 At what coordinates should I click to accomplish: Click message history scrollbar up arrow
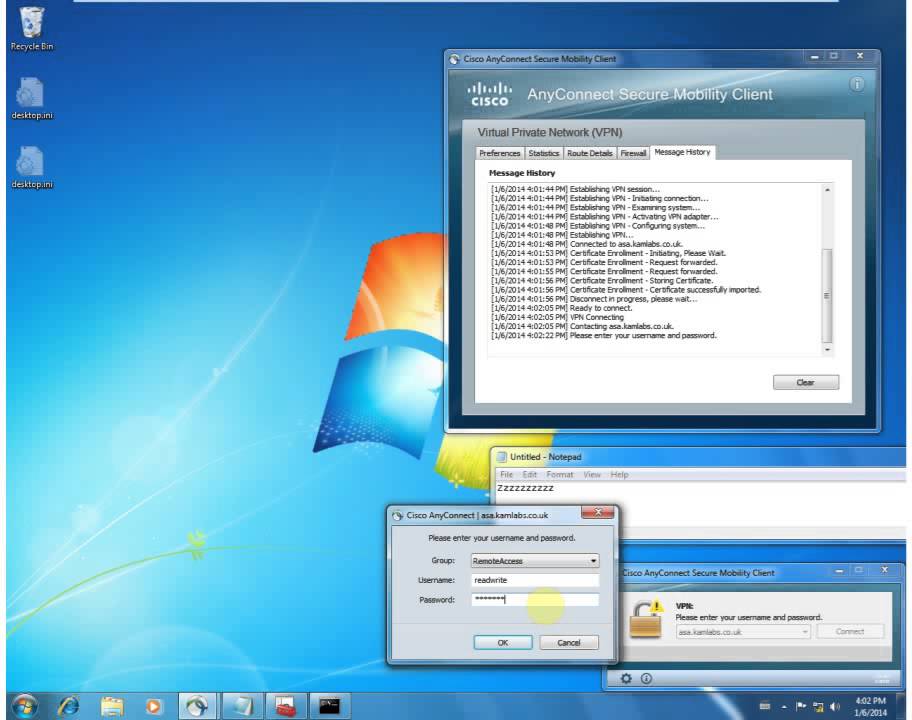point(827,190)
